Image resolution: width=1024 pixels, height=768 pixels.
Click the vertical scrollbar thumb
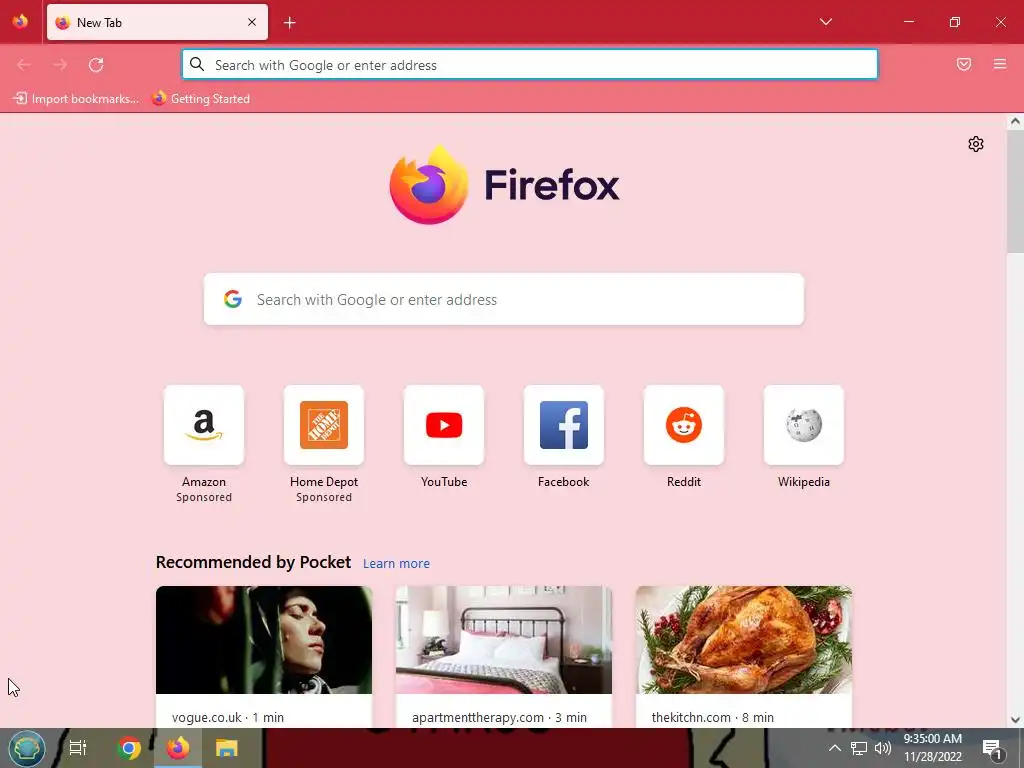(1015, 191)
